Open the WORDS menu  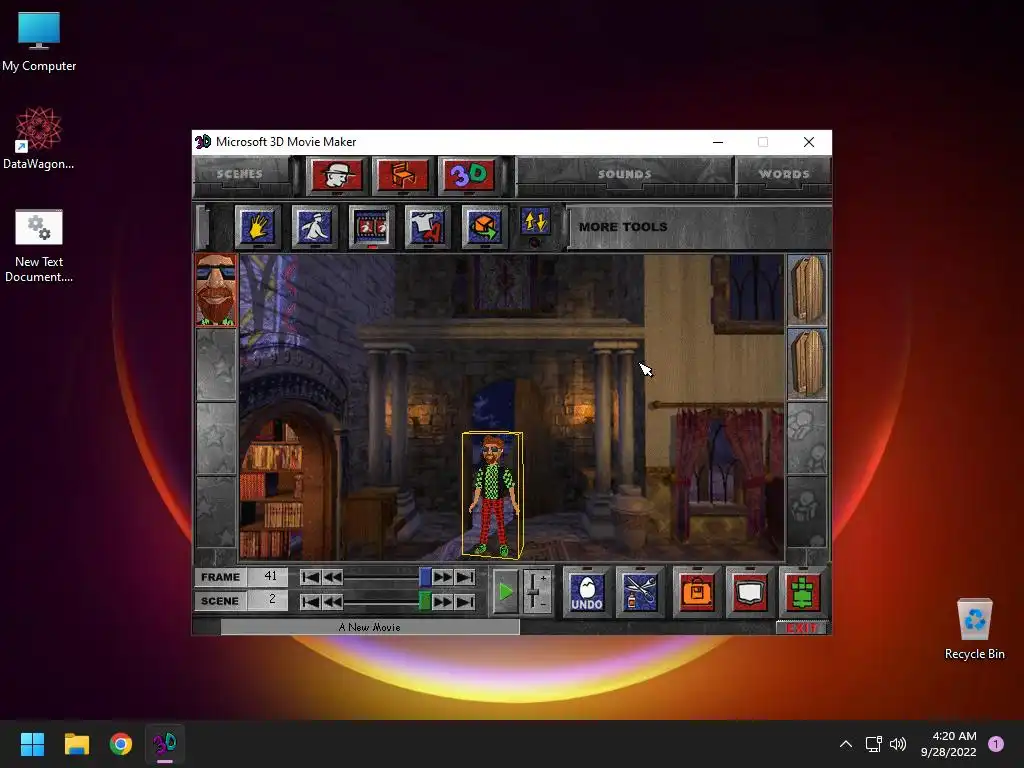(784, 174)
